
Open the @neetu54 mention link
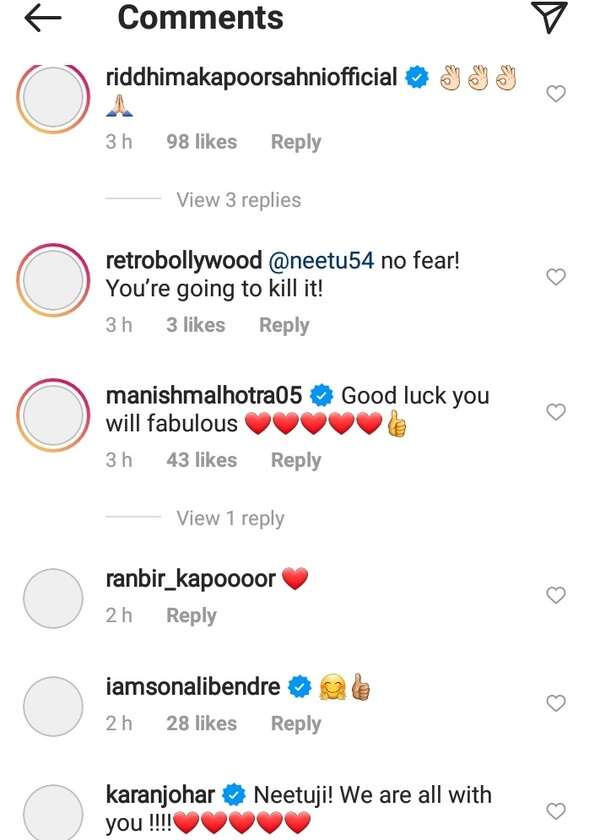coord(322,260)
